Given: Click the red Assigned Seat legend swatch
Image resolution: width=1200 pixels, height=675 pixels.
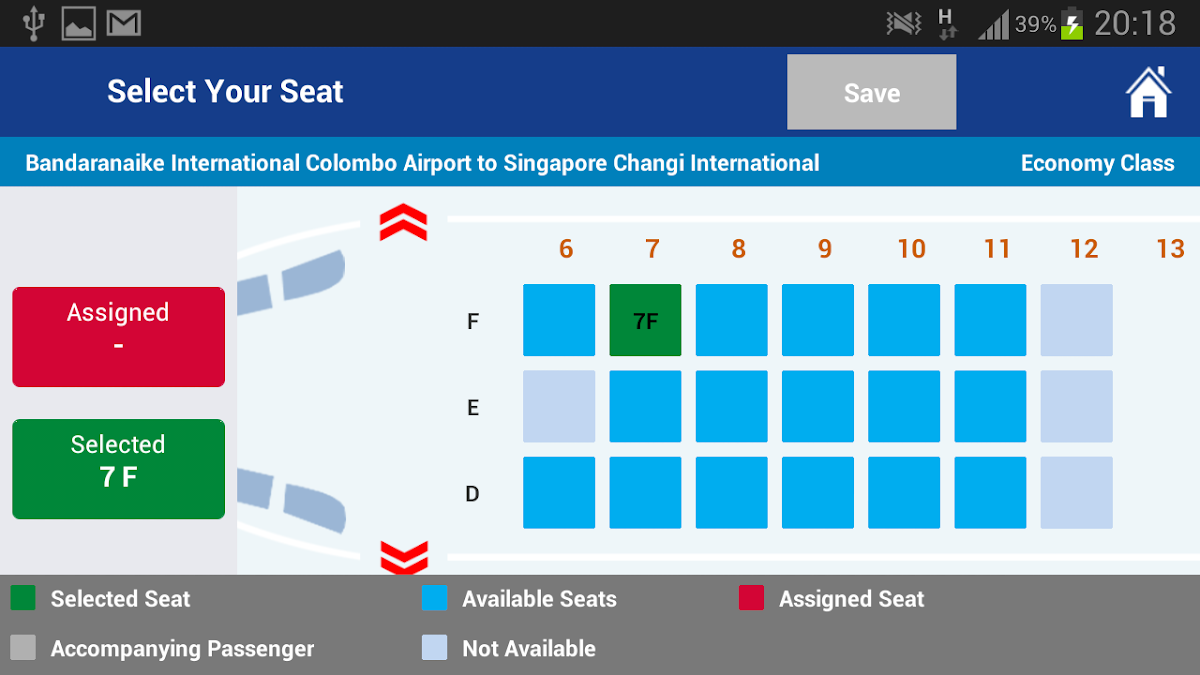Looking at the screenshot, I should click(x=751, y=598).
